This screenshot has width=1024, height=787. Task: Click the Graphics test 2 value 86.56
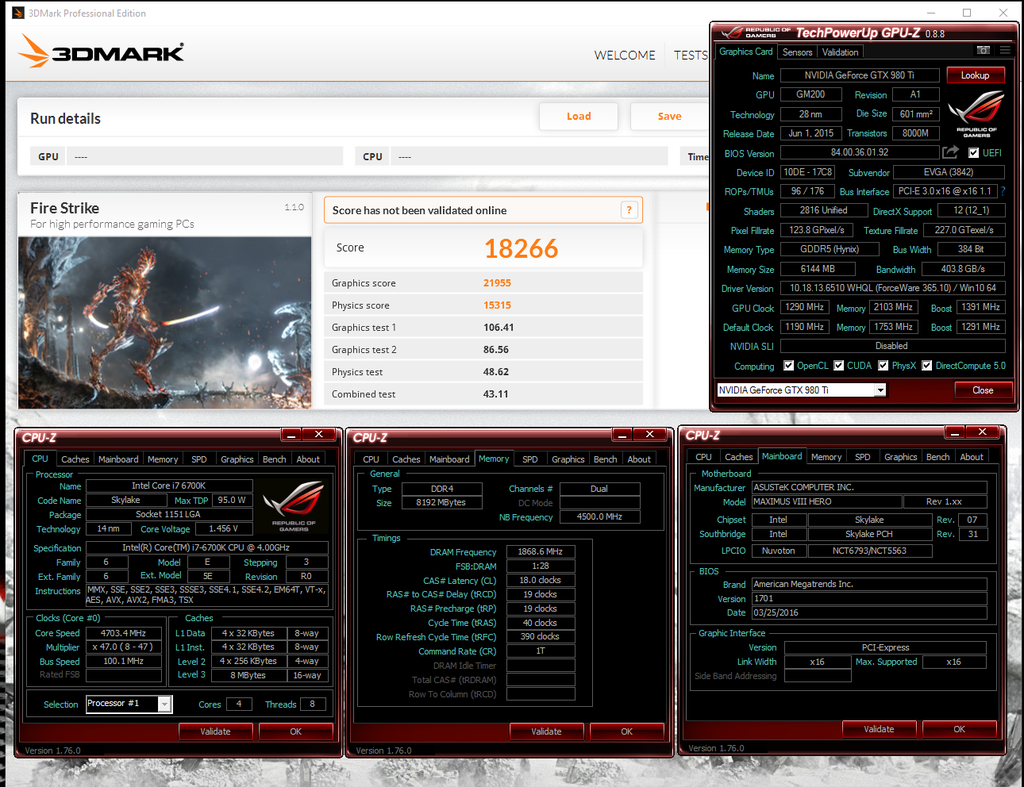[x=496, y=349]
